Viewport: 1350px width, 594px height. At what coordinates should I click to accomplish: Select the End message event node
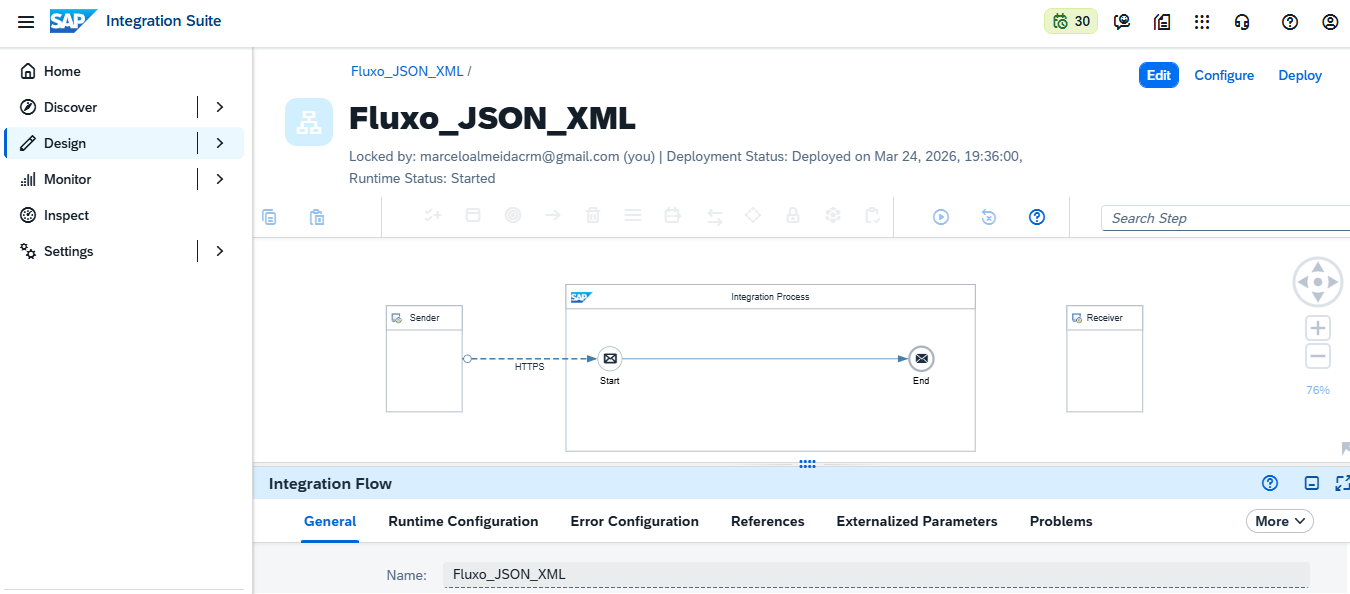[x=921, y=358]
